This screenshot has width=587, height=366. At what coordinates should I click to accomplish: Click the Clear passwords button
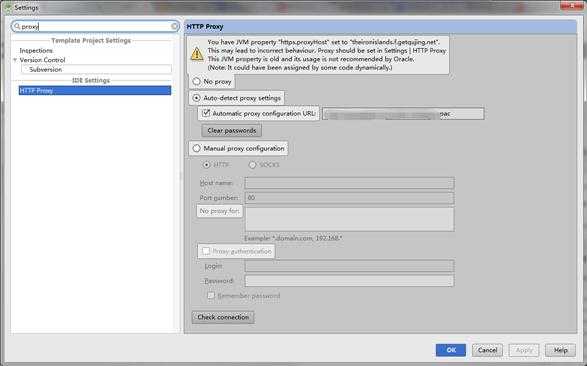point(232,131)
